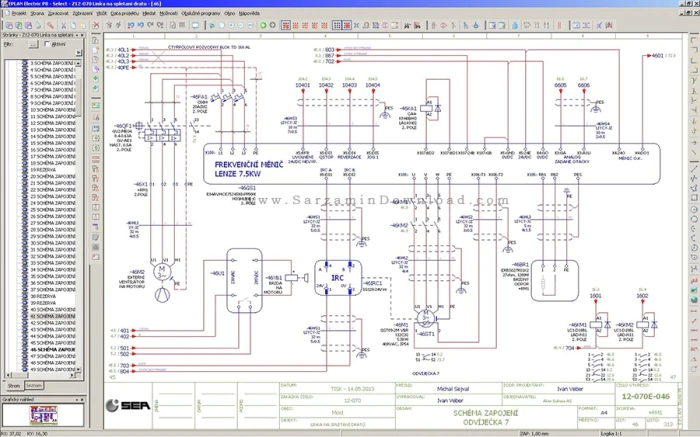Click the first connection symbols icon with blue border

point(286,25)
